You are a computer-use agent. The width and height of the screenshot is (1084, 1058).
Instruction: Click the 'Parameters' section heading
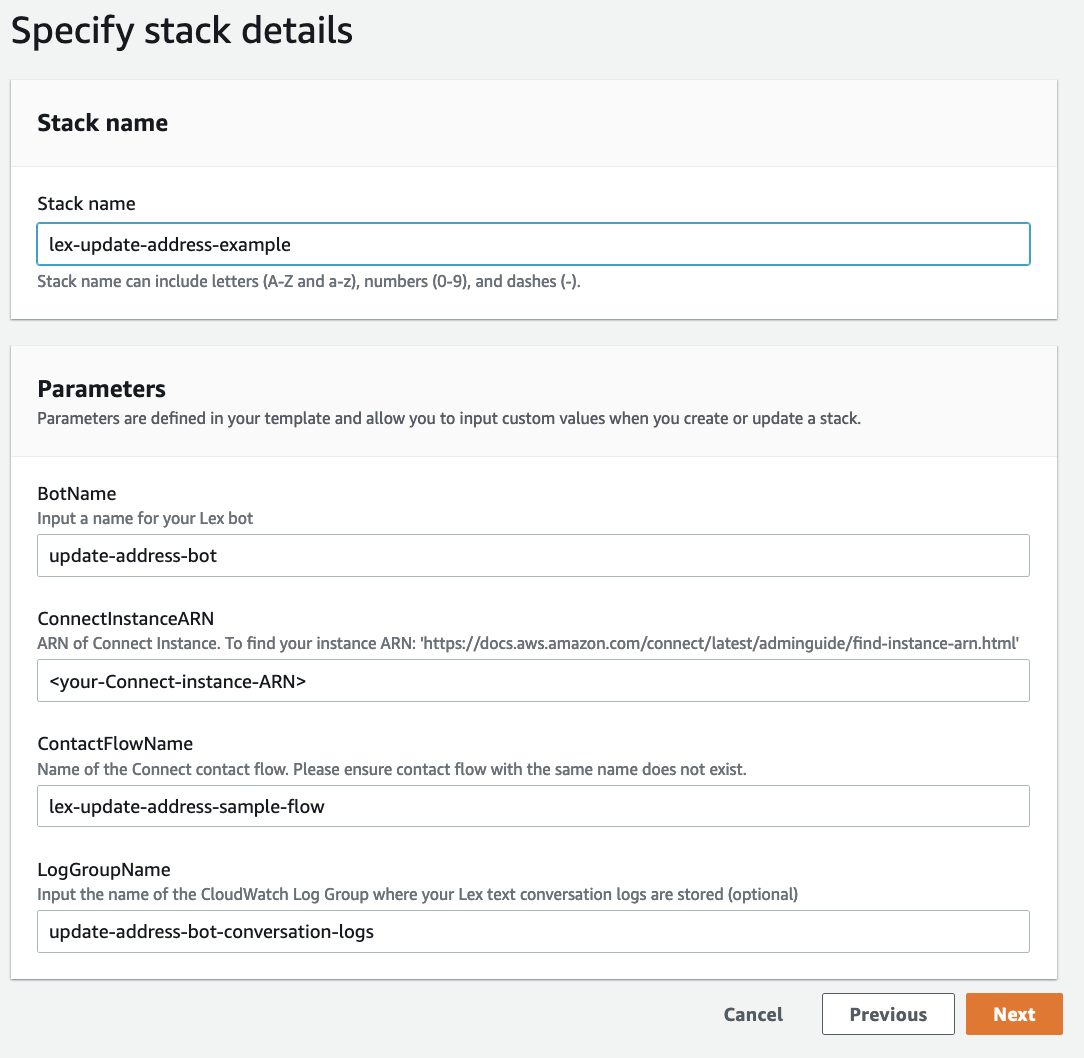(101, 388)
